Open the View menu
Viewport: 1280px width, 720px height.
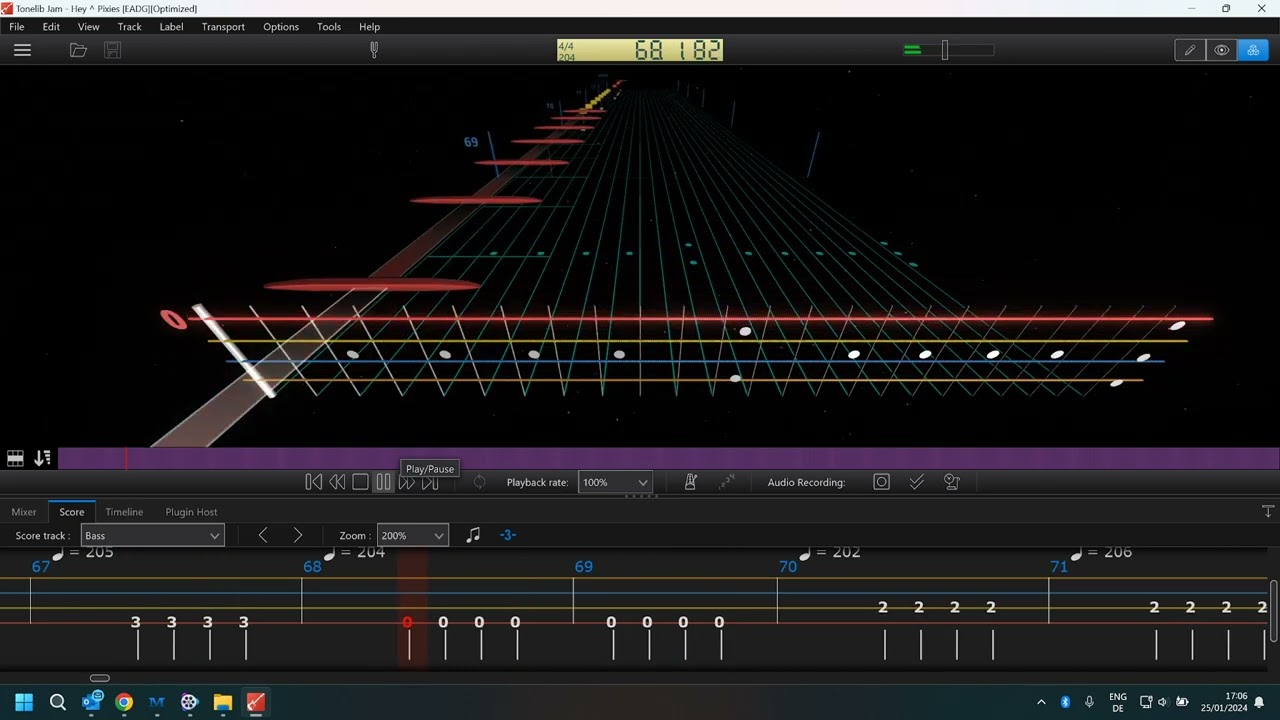[x=88, y=27]
